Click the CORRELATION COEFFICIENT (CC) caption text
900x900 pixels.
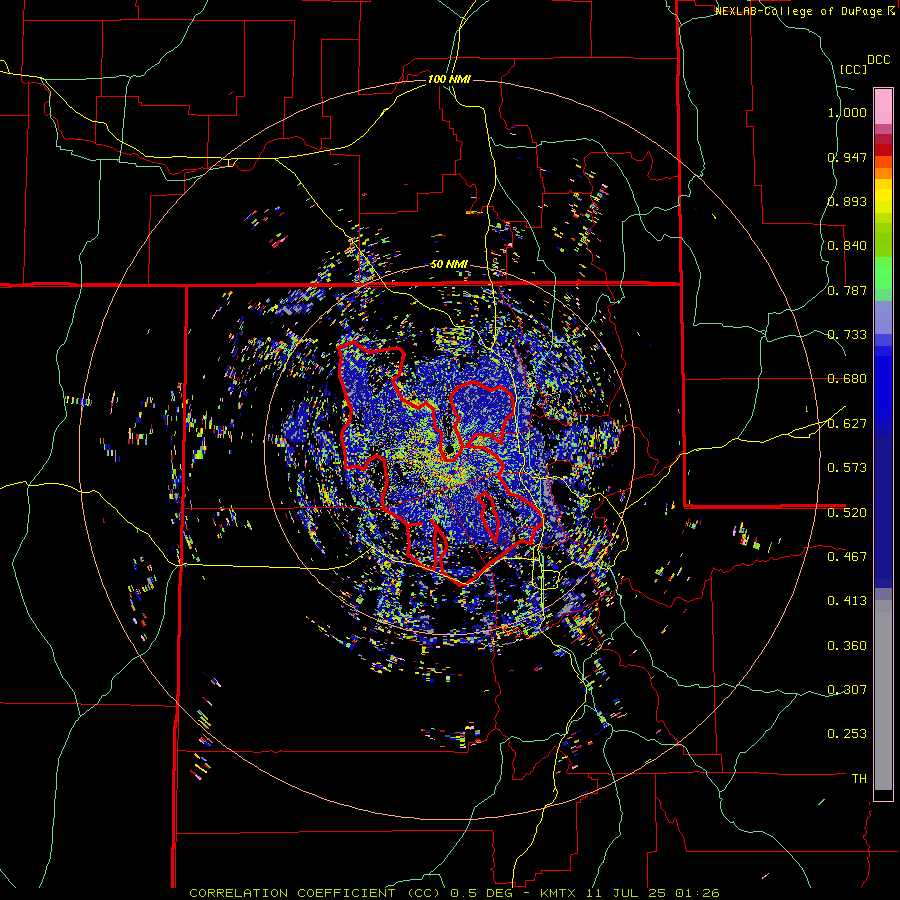pos(315,893)
